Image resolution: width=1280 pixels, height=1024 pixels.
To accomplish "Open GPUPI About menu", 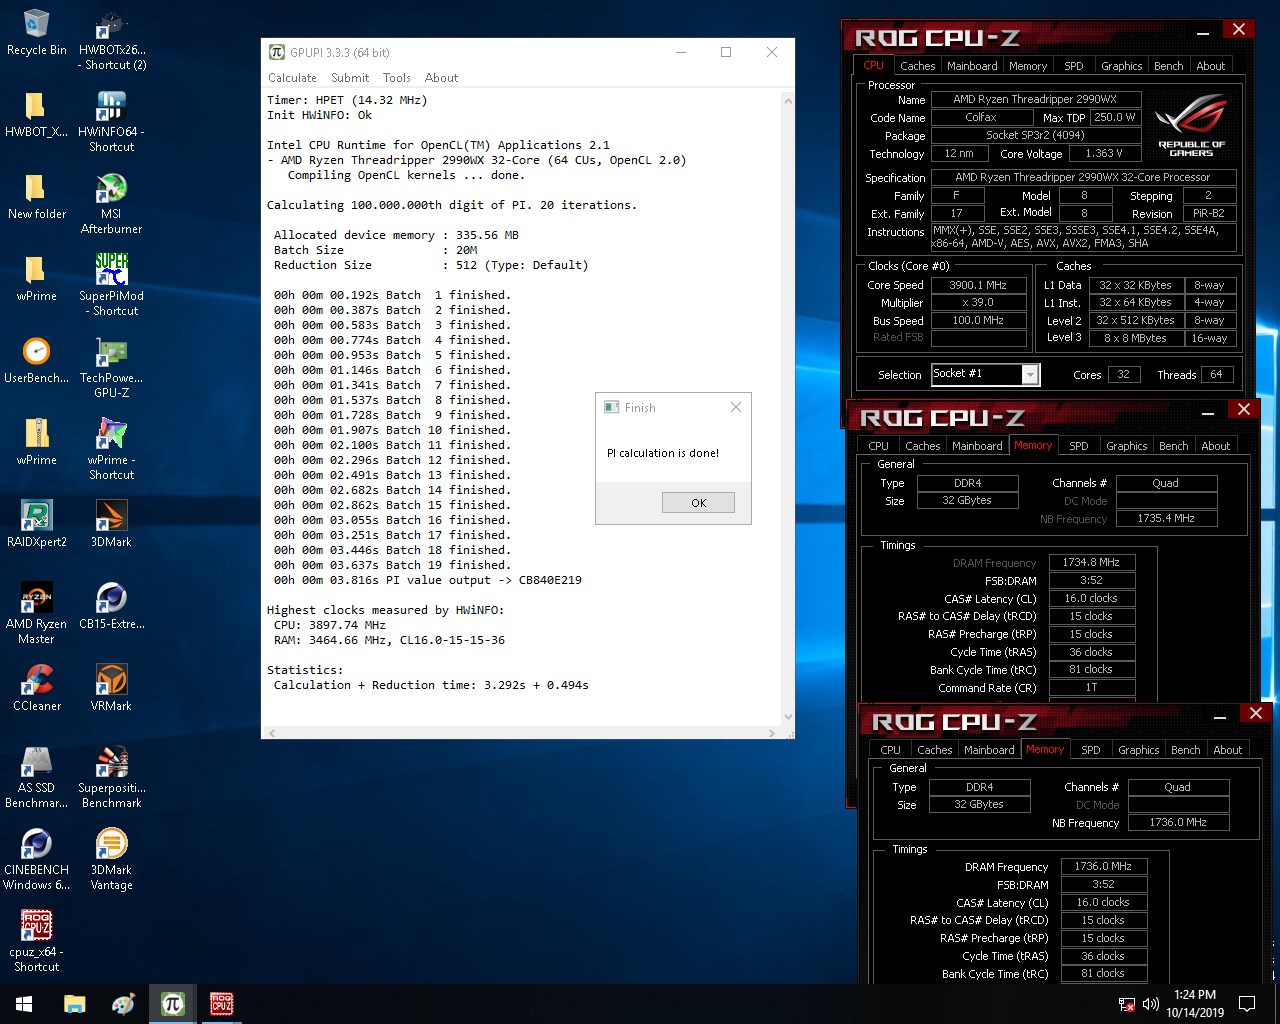I will [x=441, y=78].
